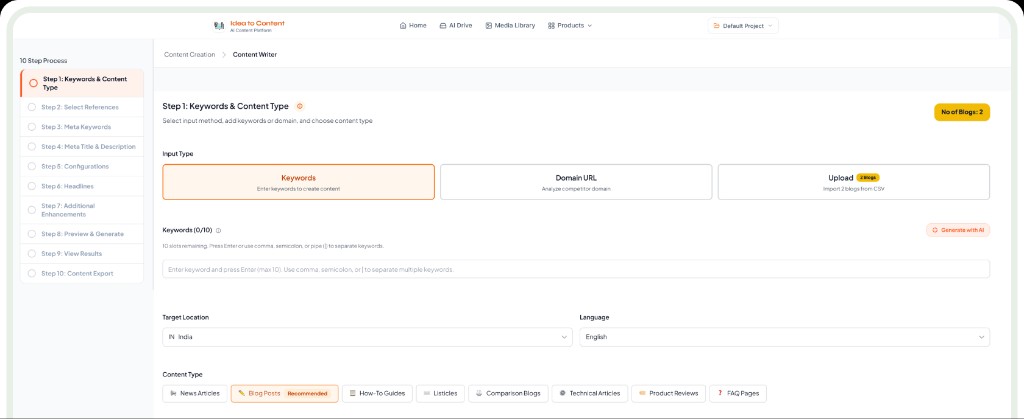
Task: Select the Technical Articles content type
Action: (x=590, y=394)
